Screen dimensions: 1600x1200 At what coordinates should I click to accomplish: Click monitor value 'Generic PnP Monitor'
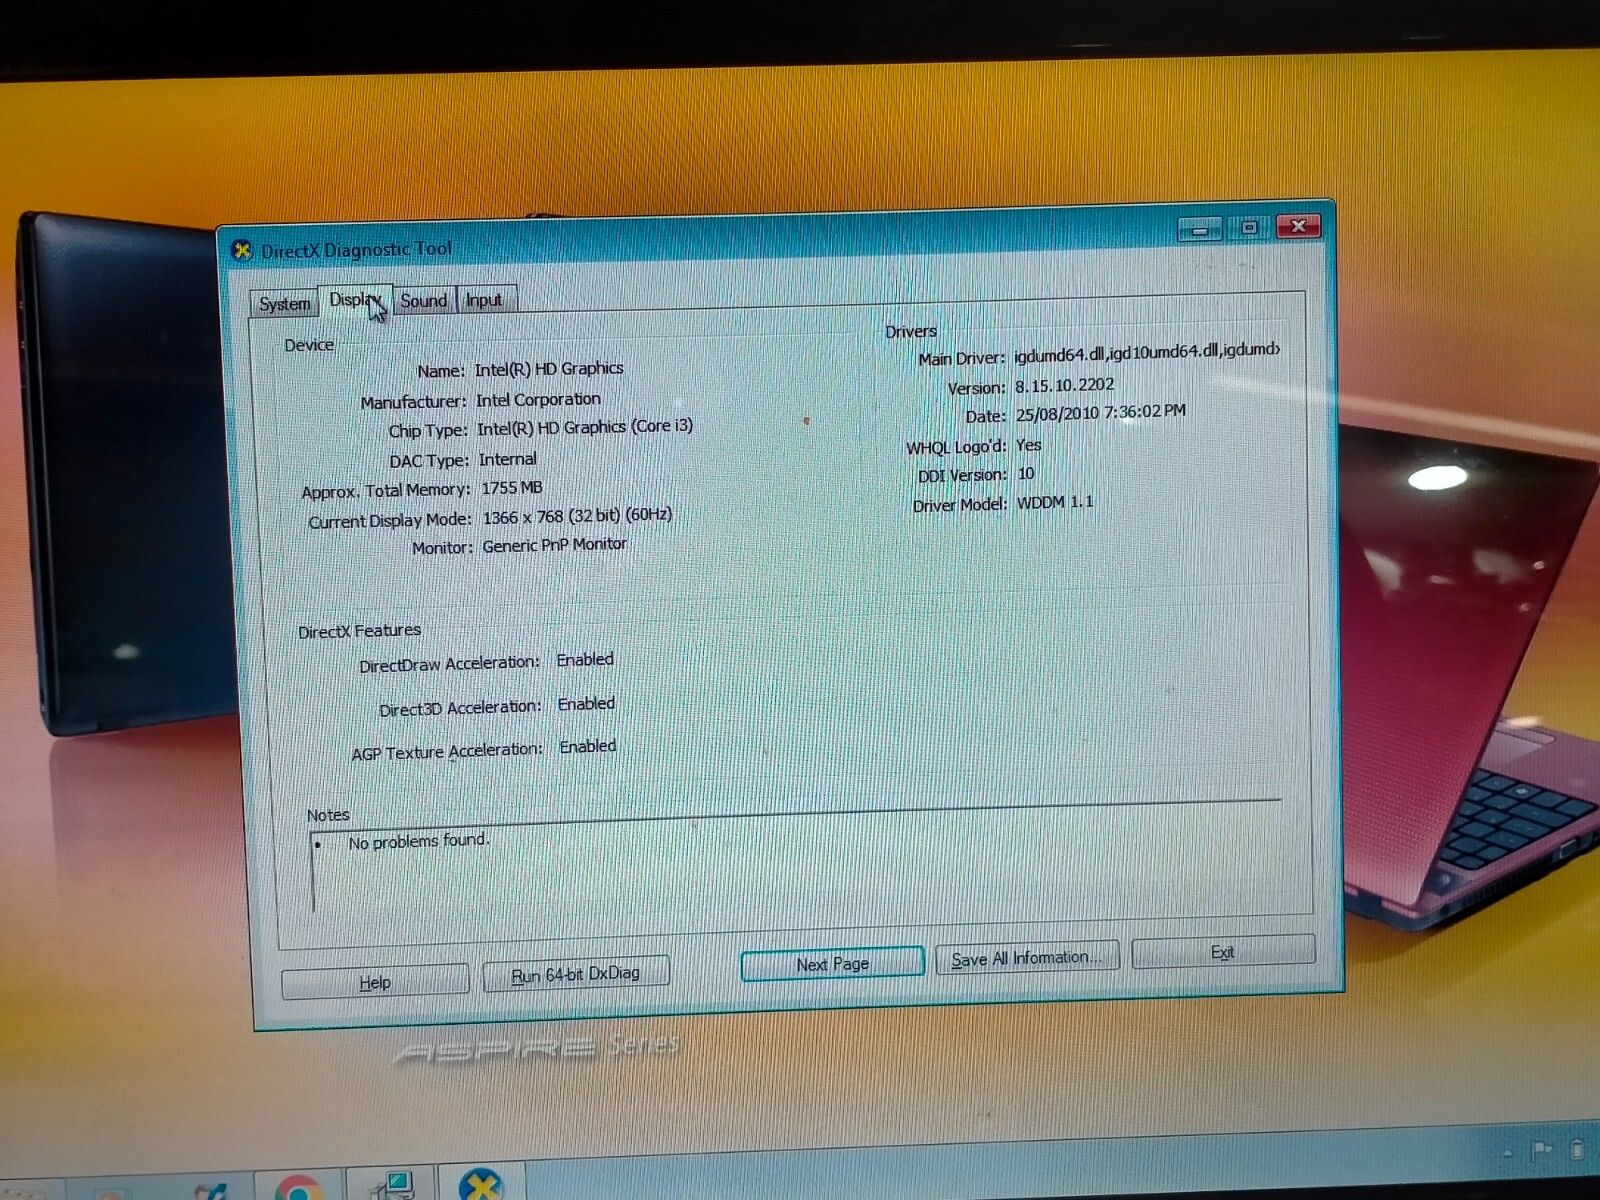555,545
